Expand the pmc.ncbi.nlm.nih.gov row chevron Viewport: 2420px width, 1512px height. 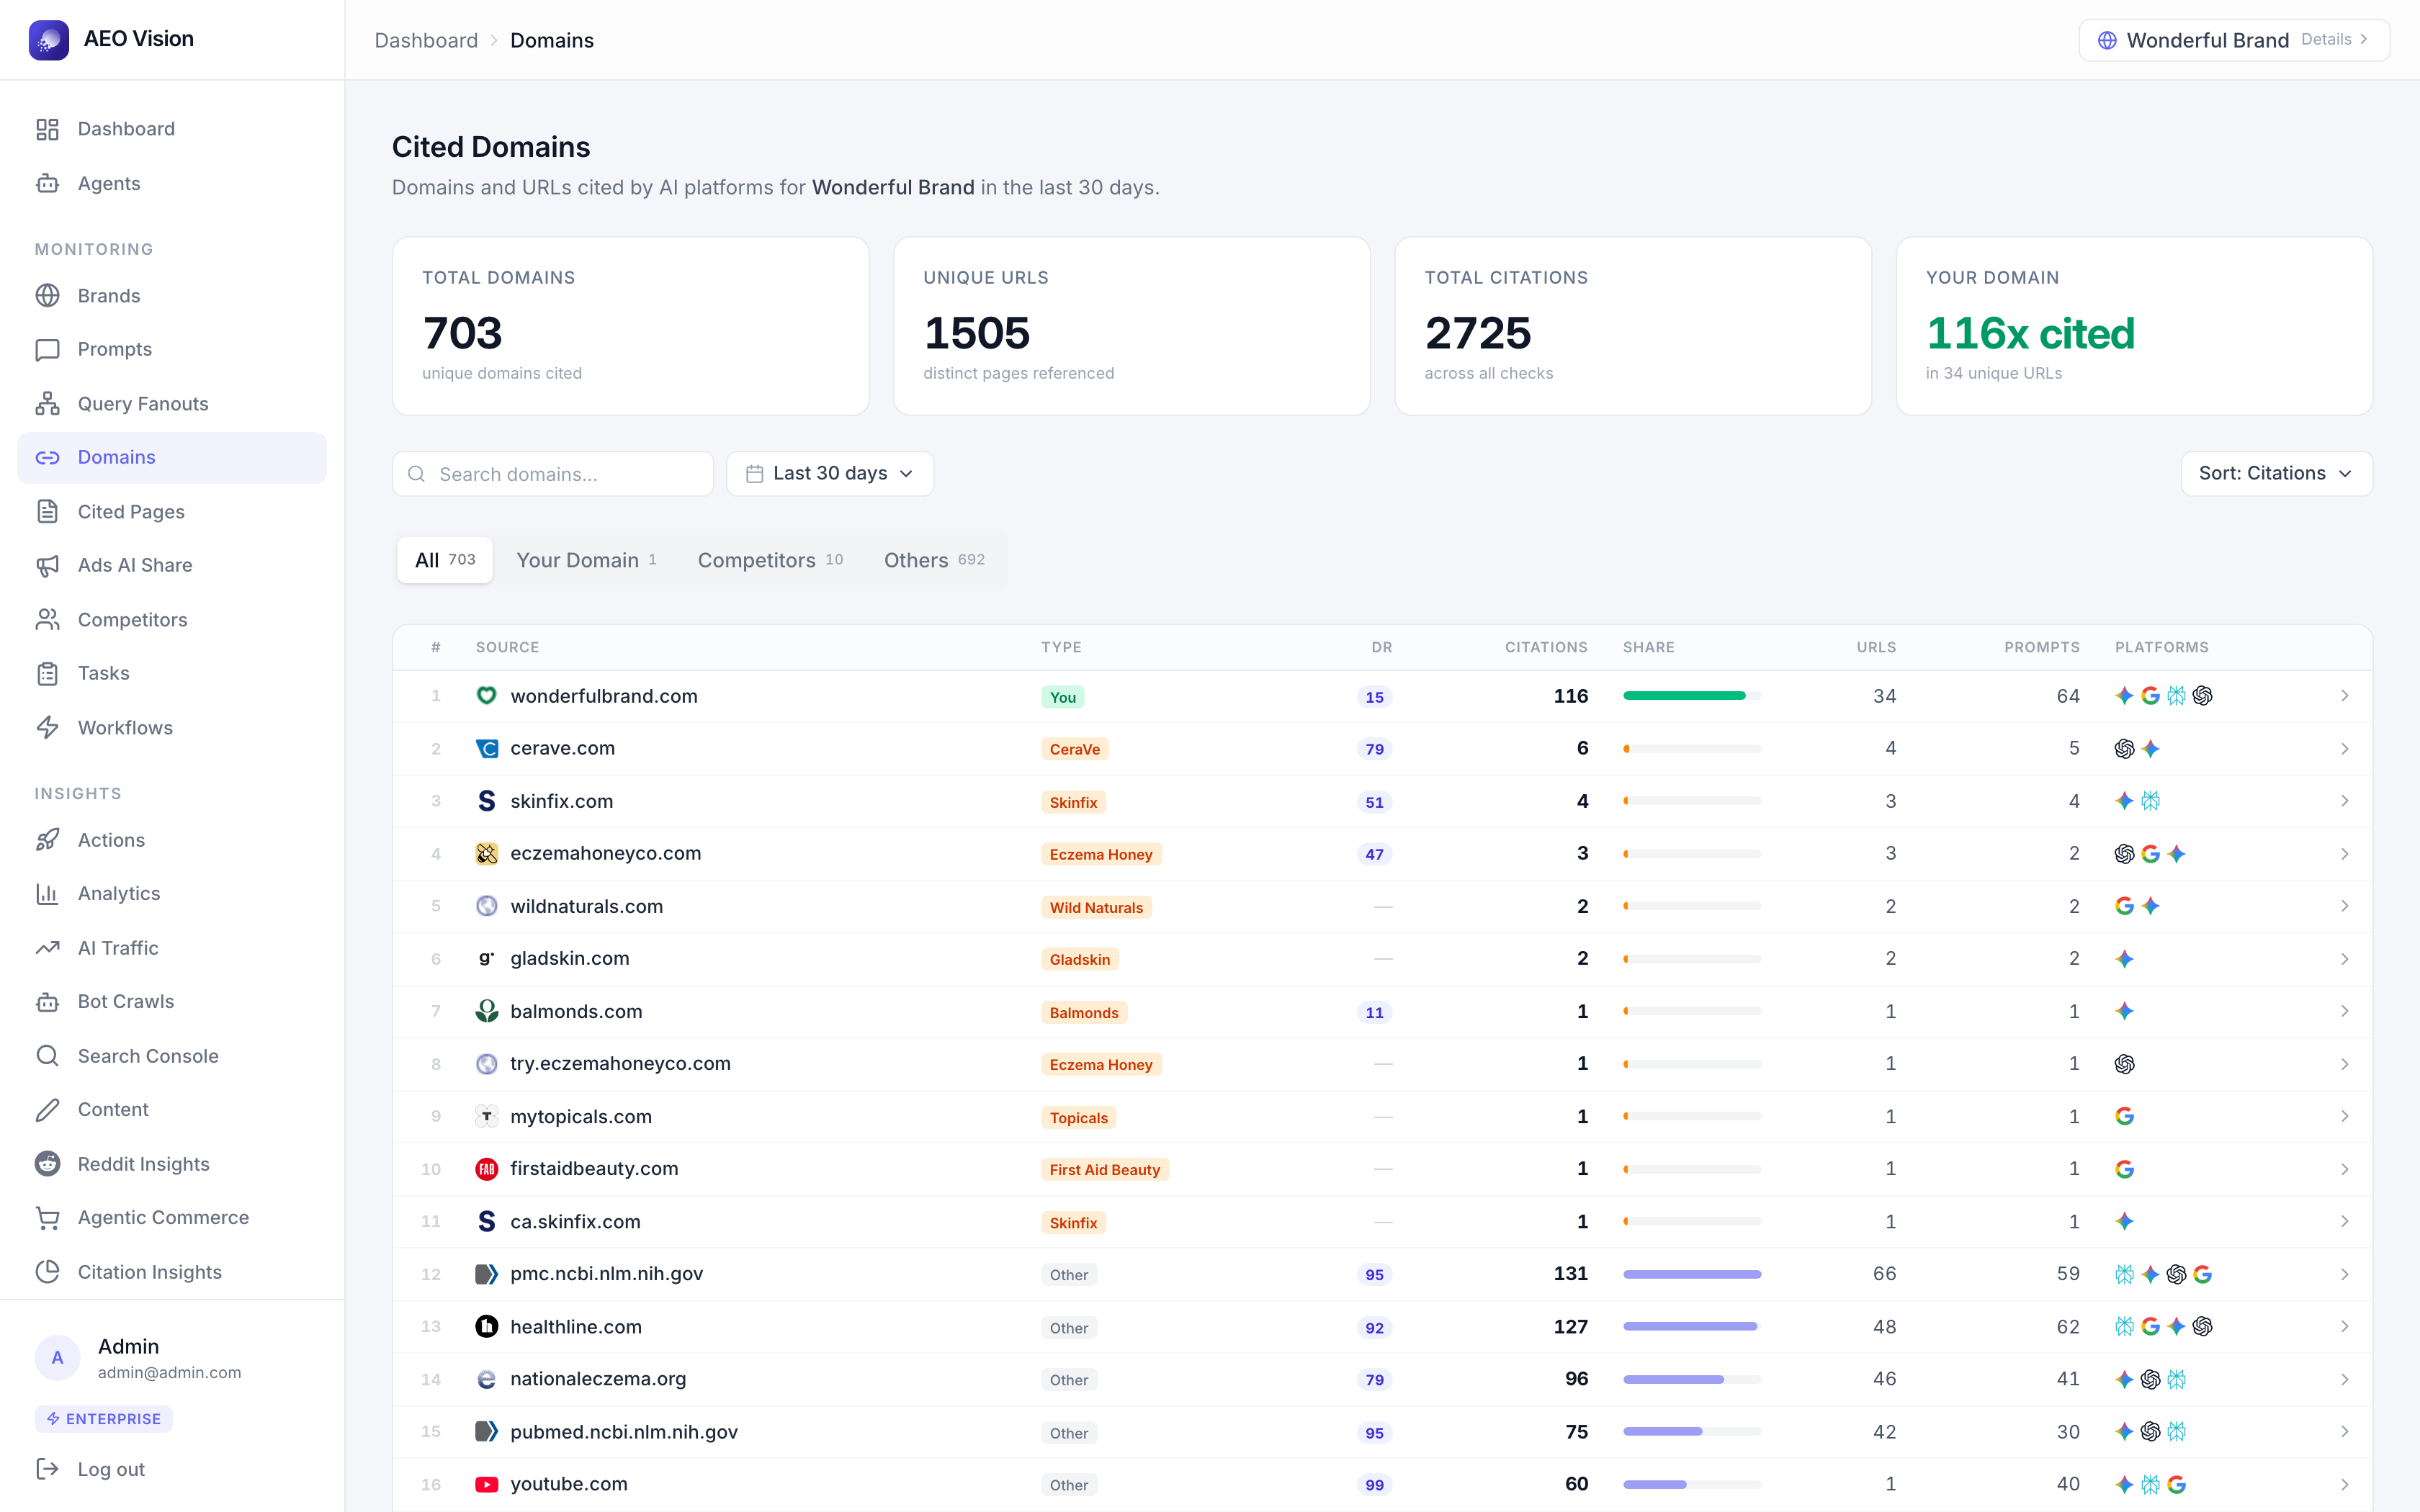pos(2344,1274)
